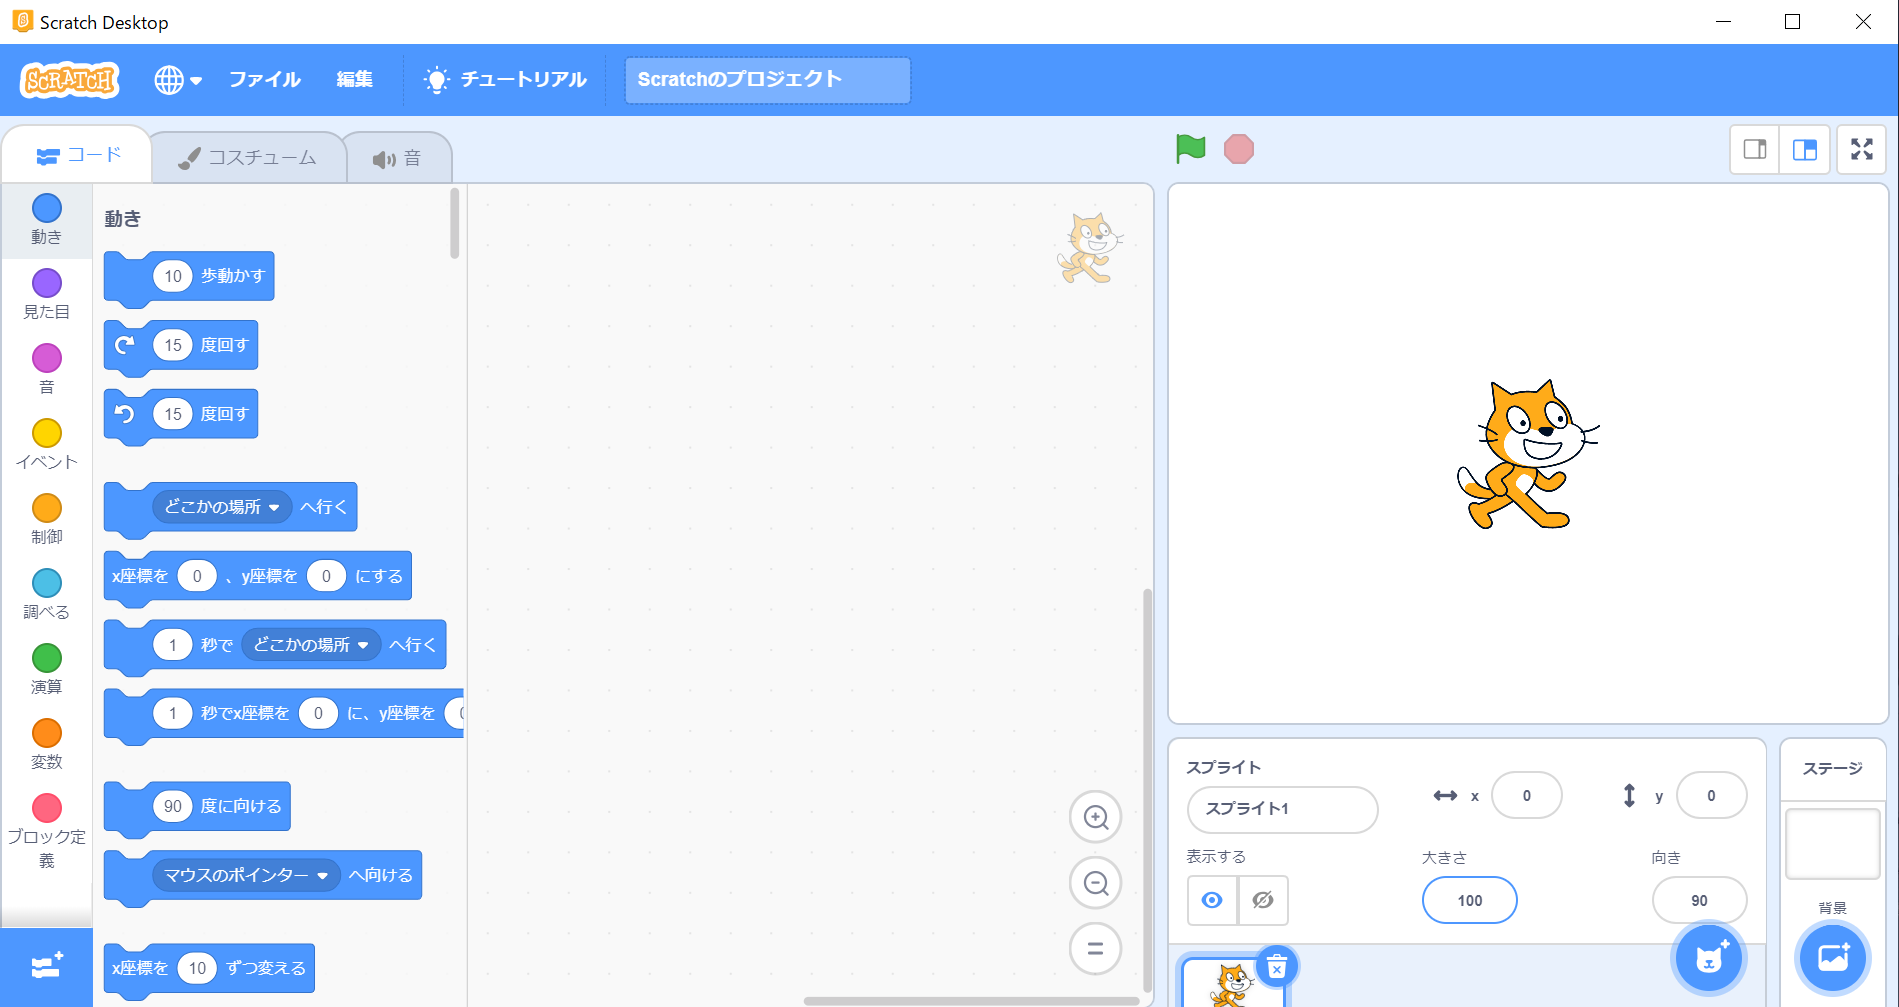Open the language globe menu
Image resolution: width=1899 pixels, height=1007 pixels.
click(x=178, y=80)
